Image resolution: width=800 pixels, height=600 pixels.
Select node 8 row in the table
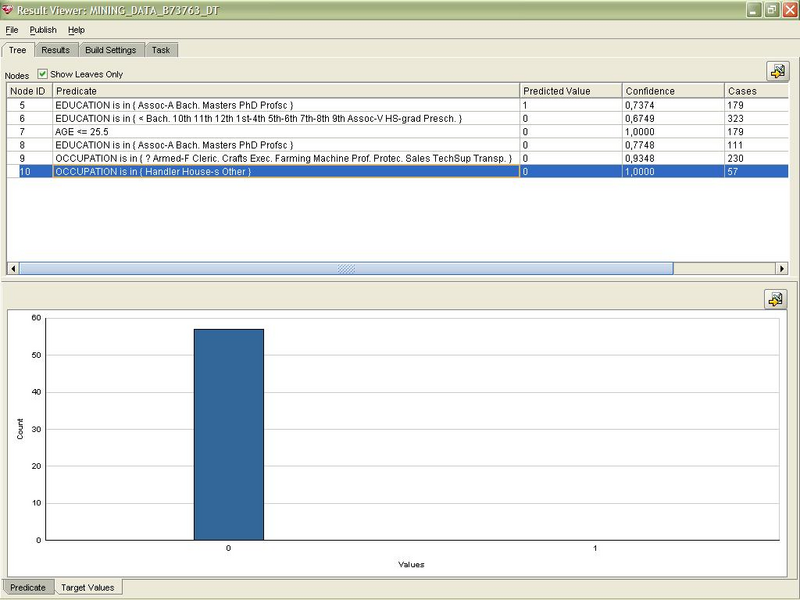[x=397, y=145]
